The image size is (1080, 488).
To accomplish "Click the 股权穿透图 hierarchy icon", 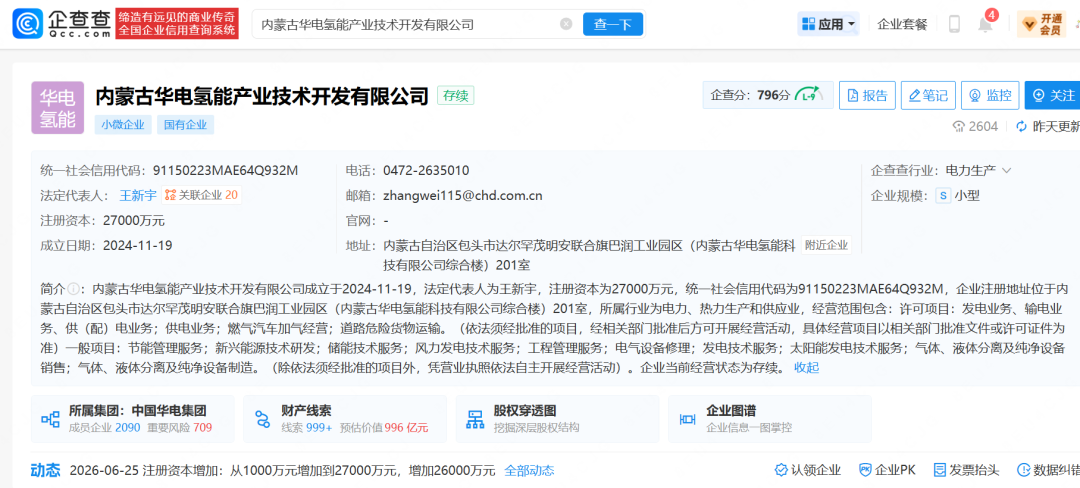I will point(475,418).
